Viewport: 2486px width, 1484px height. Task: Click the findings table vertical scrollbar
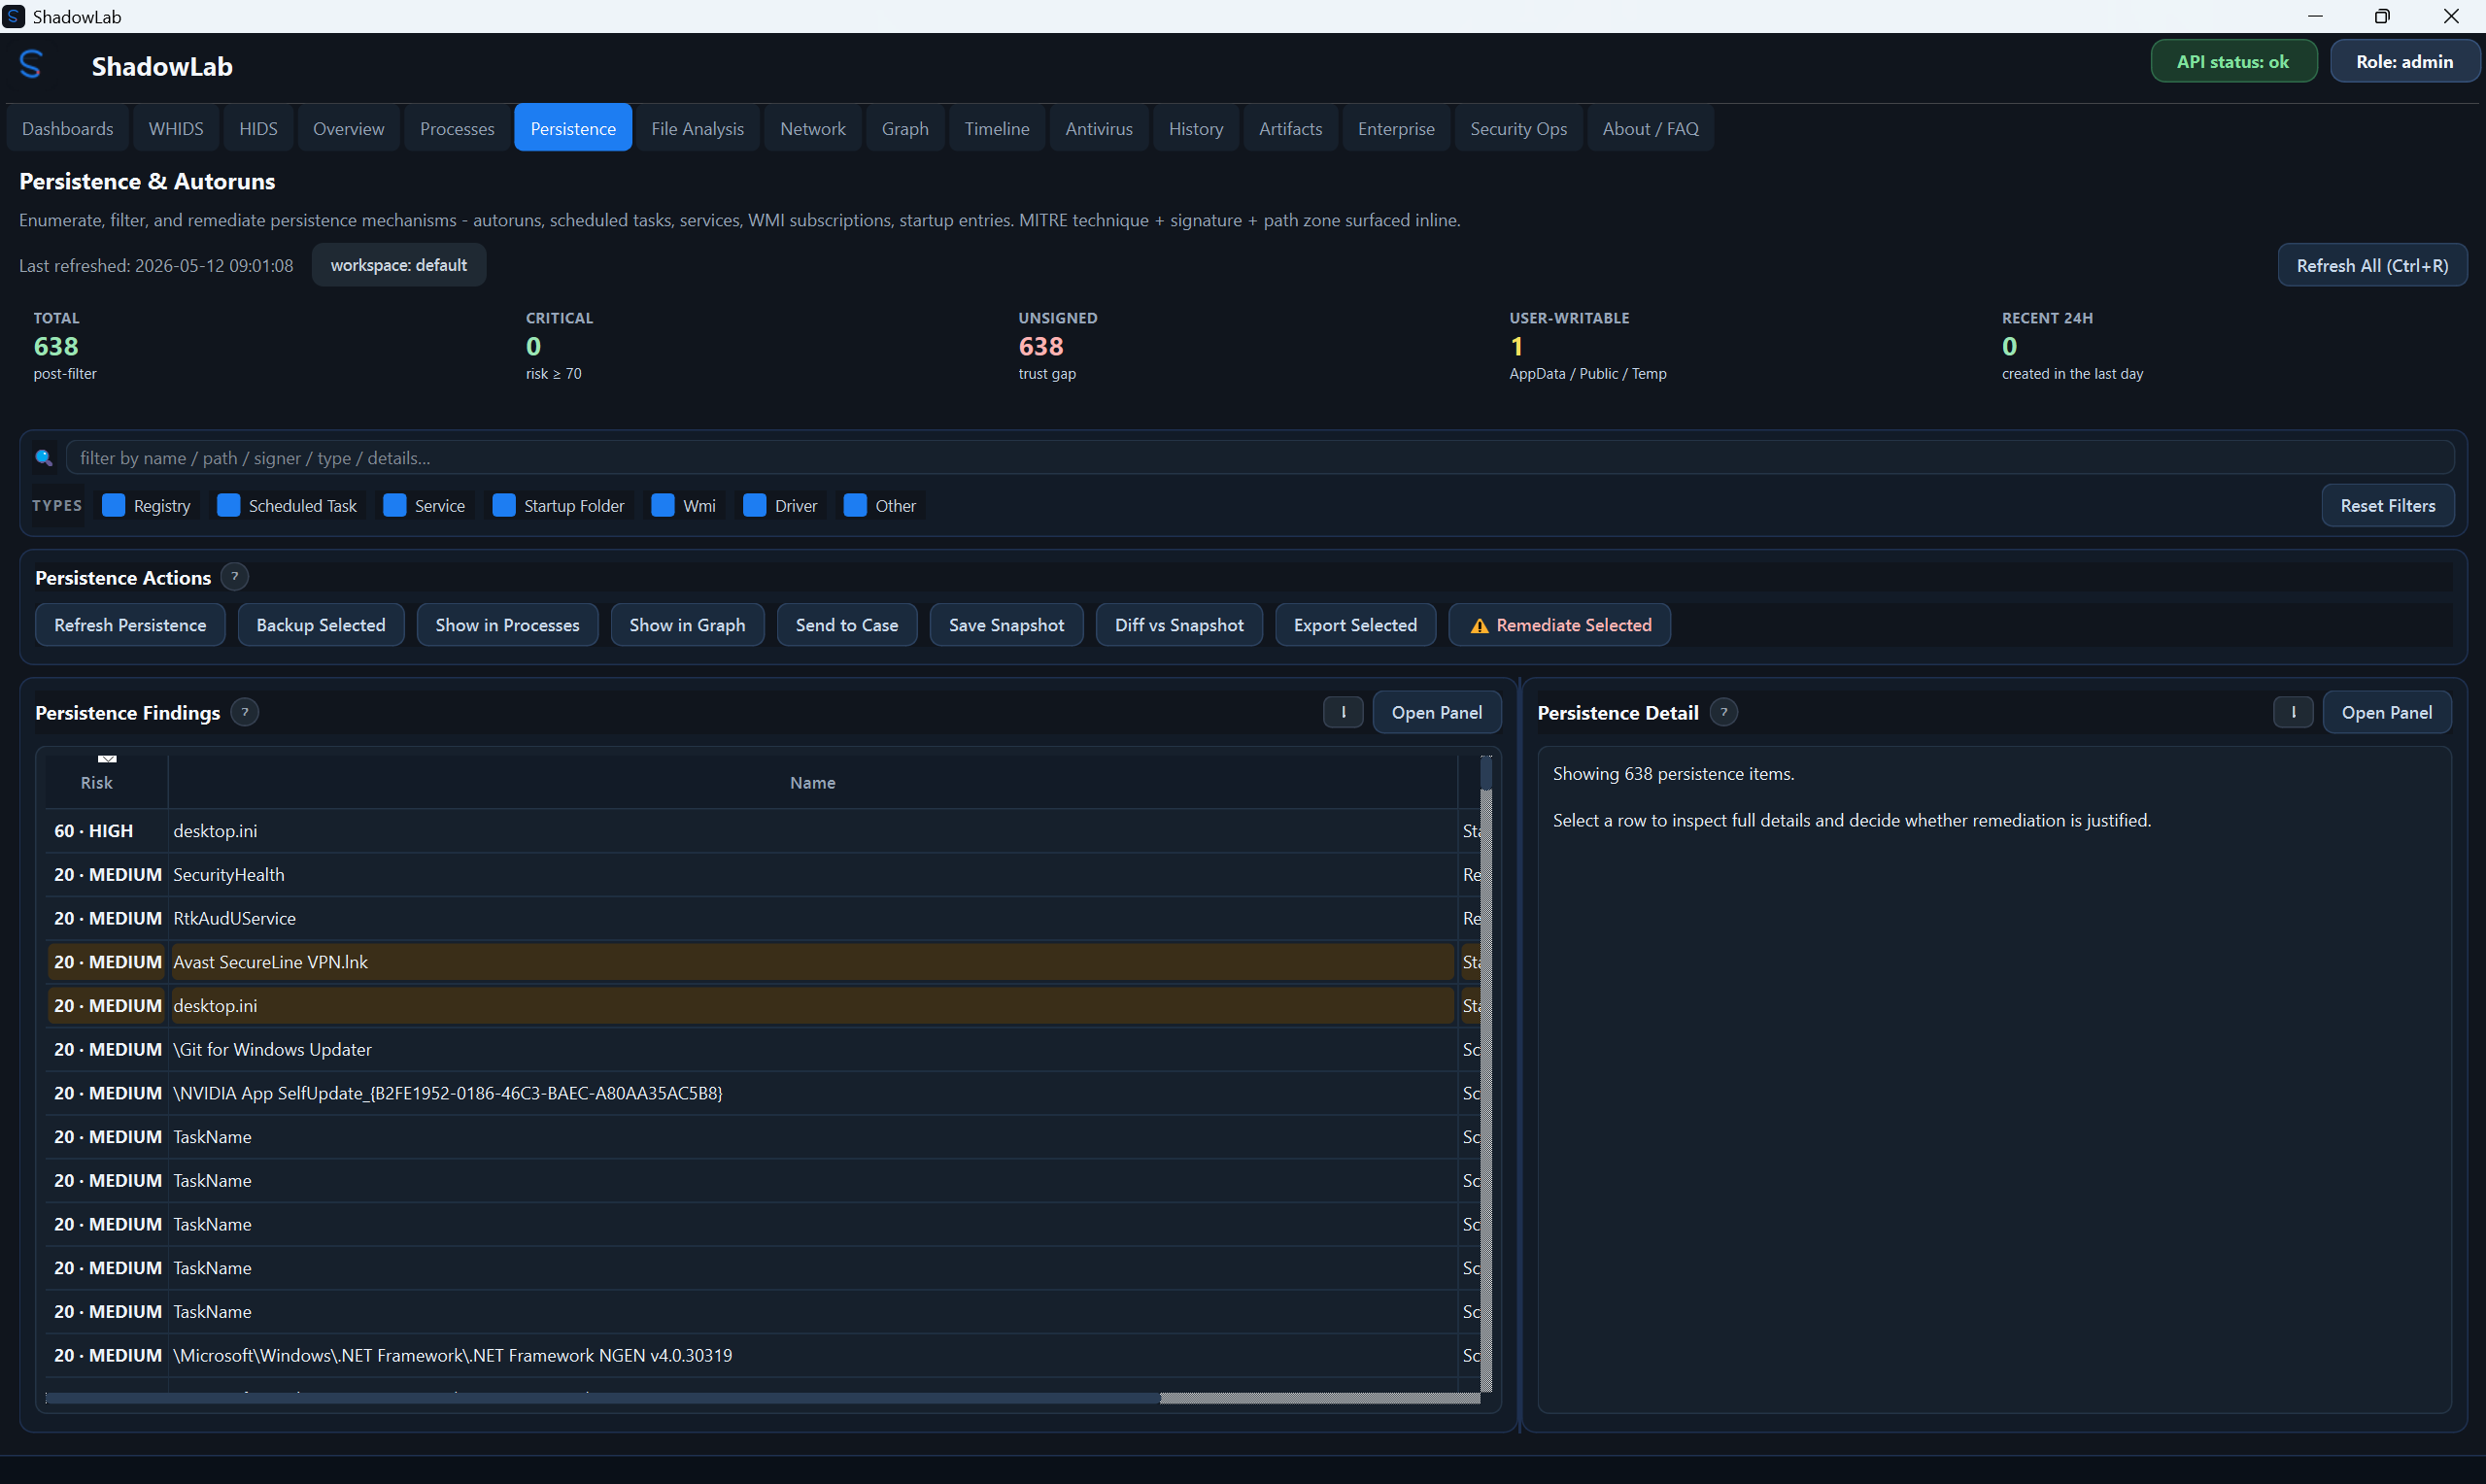tap(1486, 1075)
